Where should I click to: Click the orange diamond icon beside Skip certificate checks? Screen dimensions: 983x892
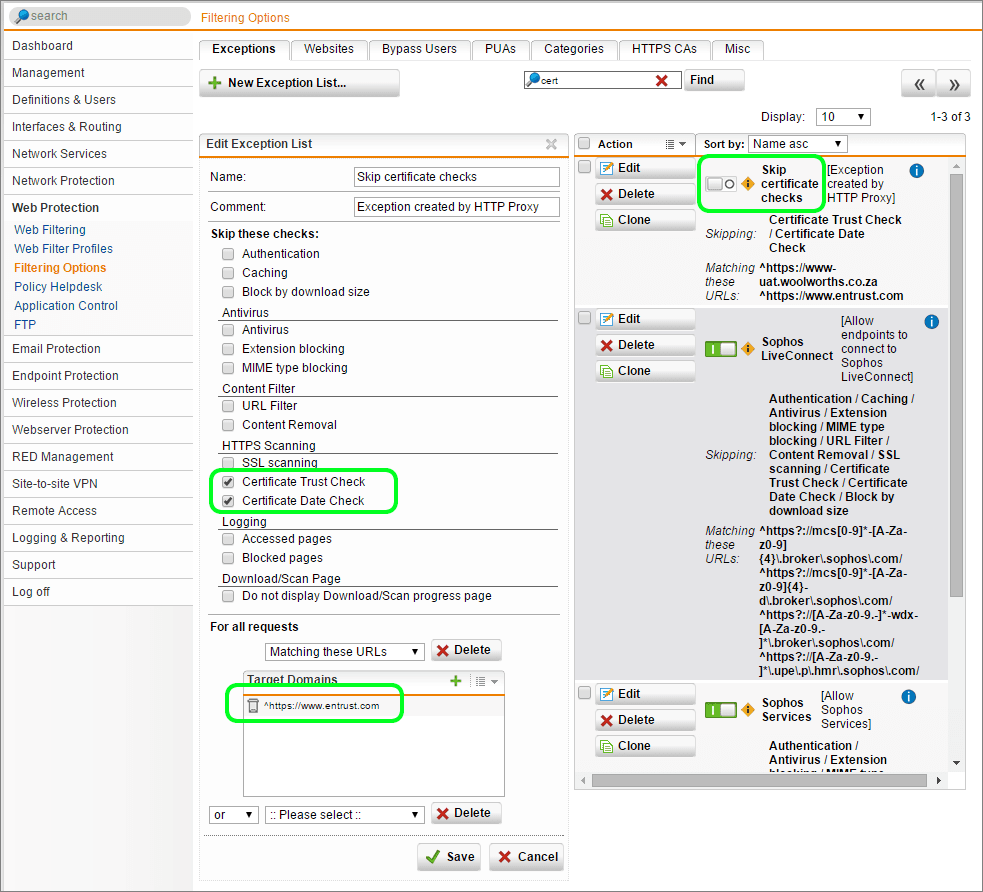[x=747, y=184]
